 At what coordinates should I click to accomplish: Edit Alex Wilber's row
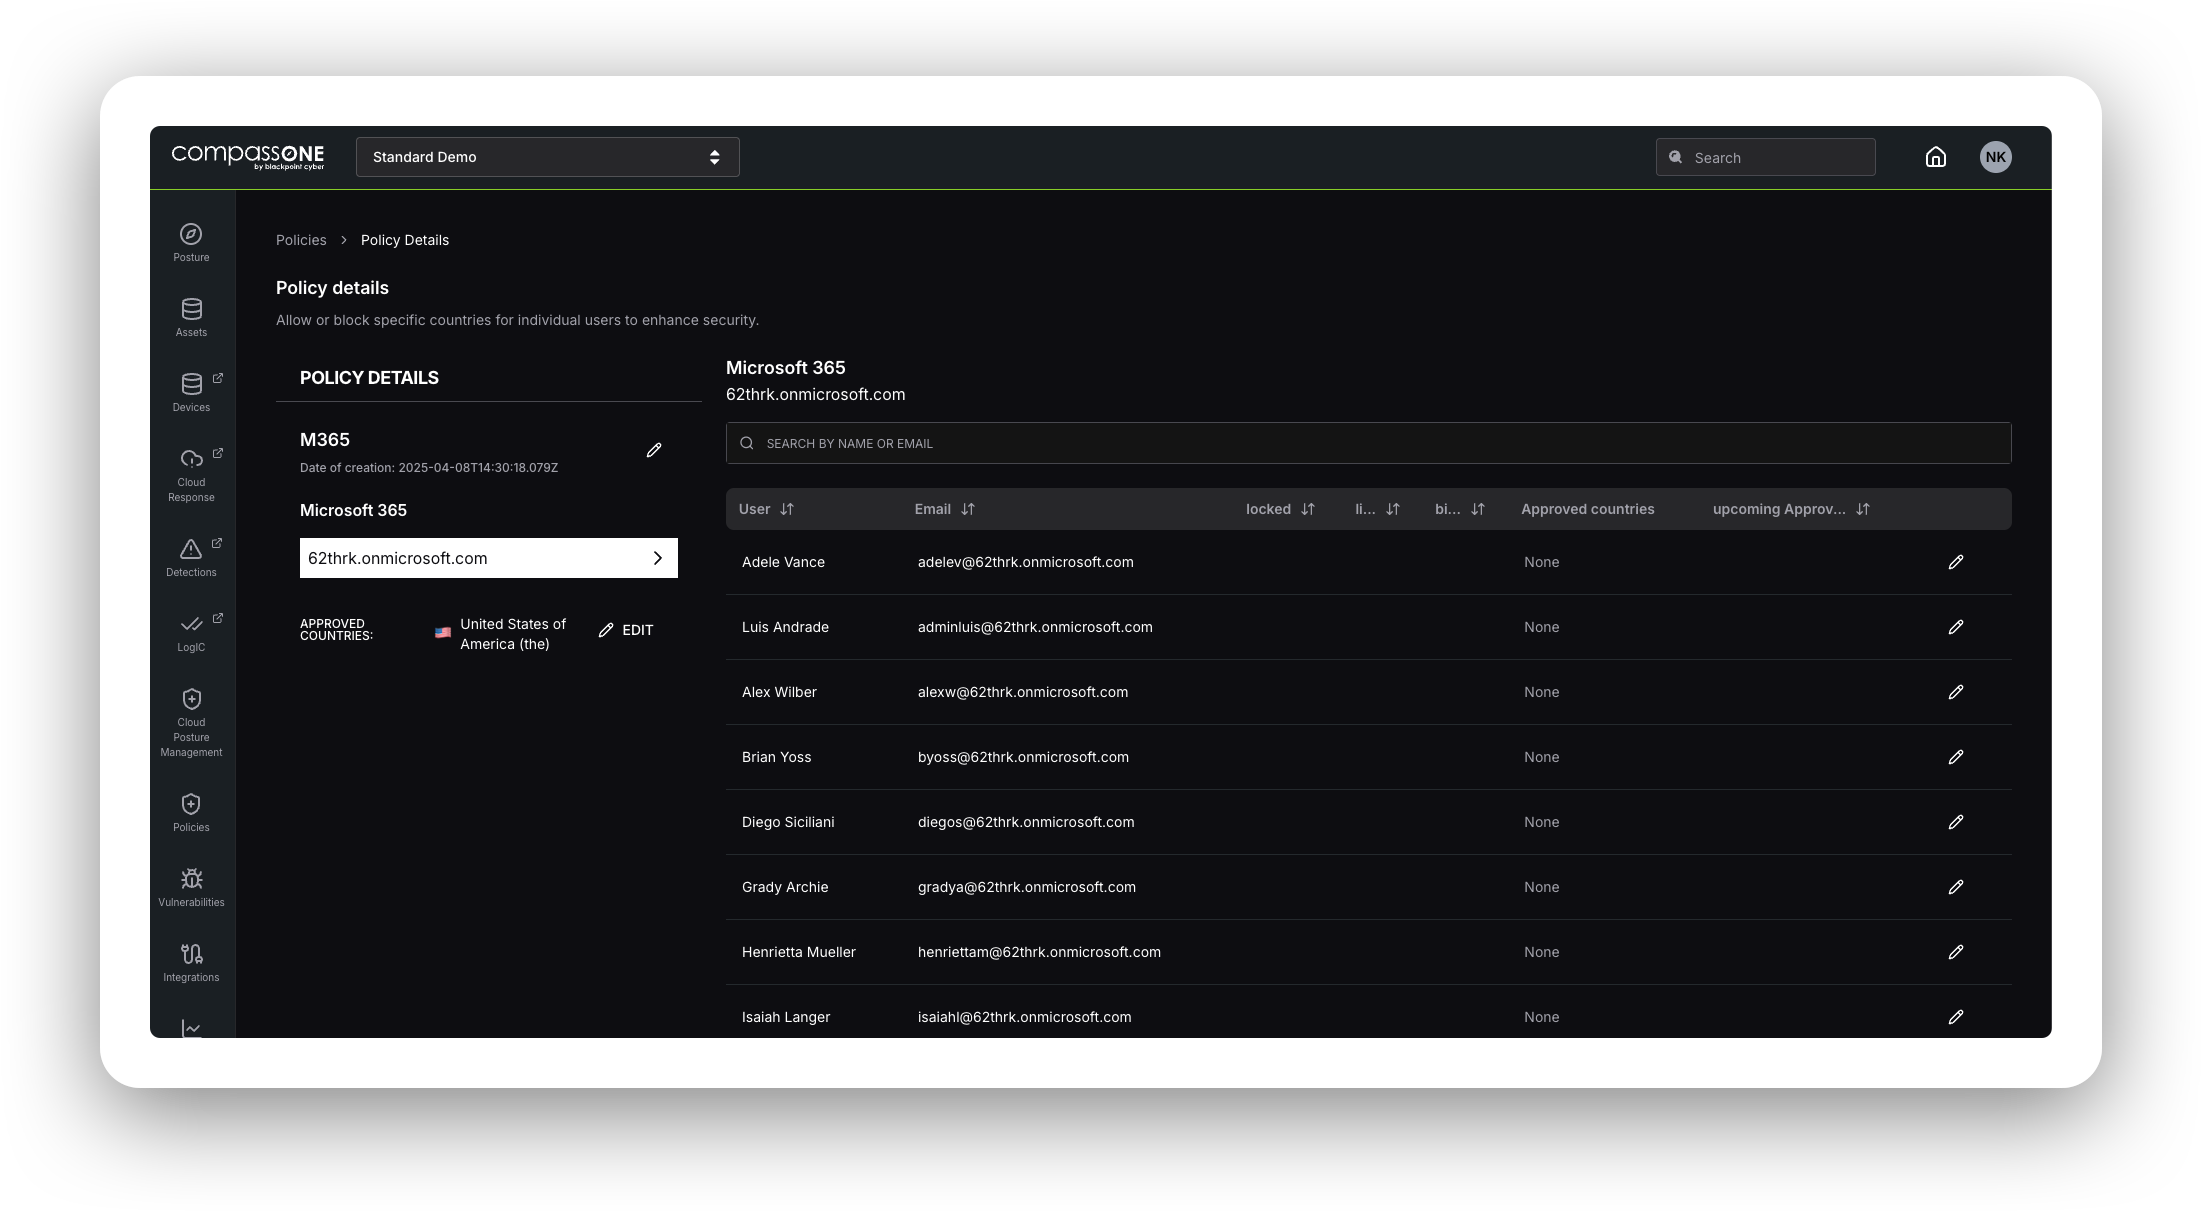tap(1956, 692)
